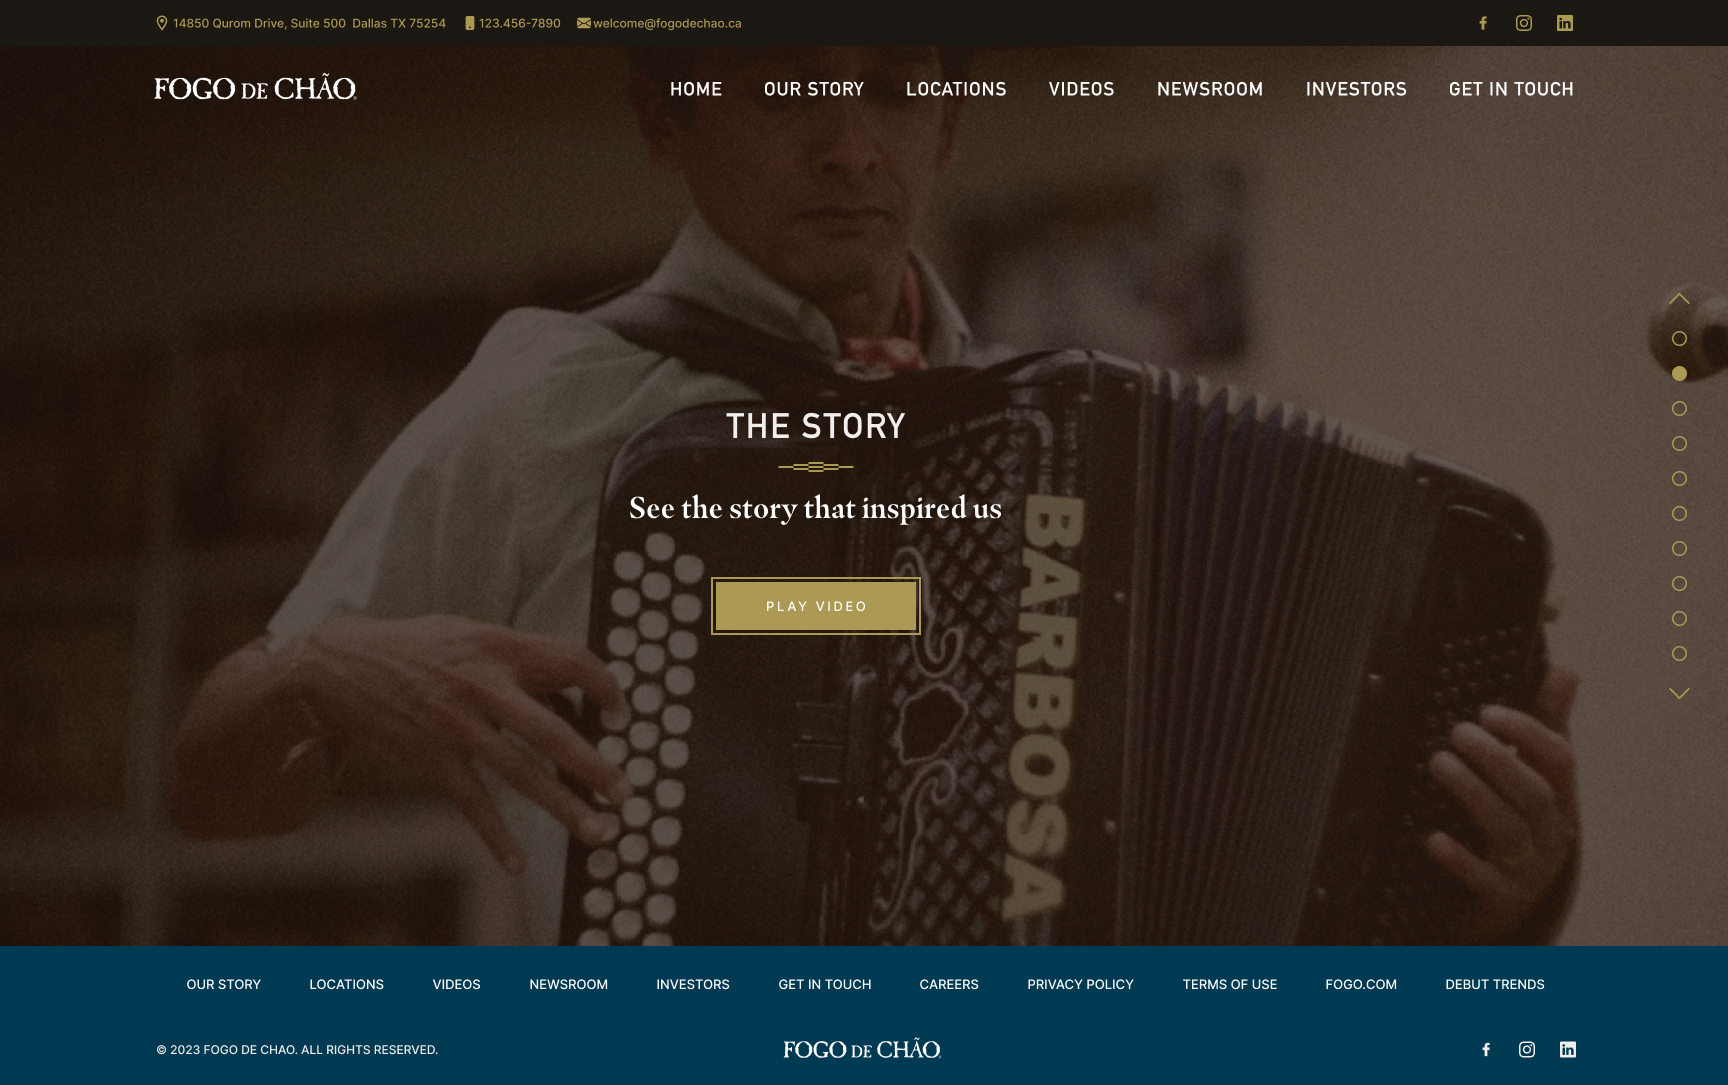Open Instagram icon in top header bar
The width and height of the screenshot is (1728, 1085).
point(1524,23)
